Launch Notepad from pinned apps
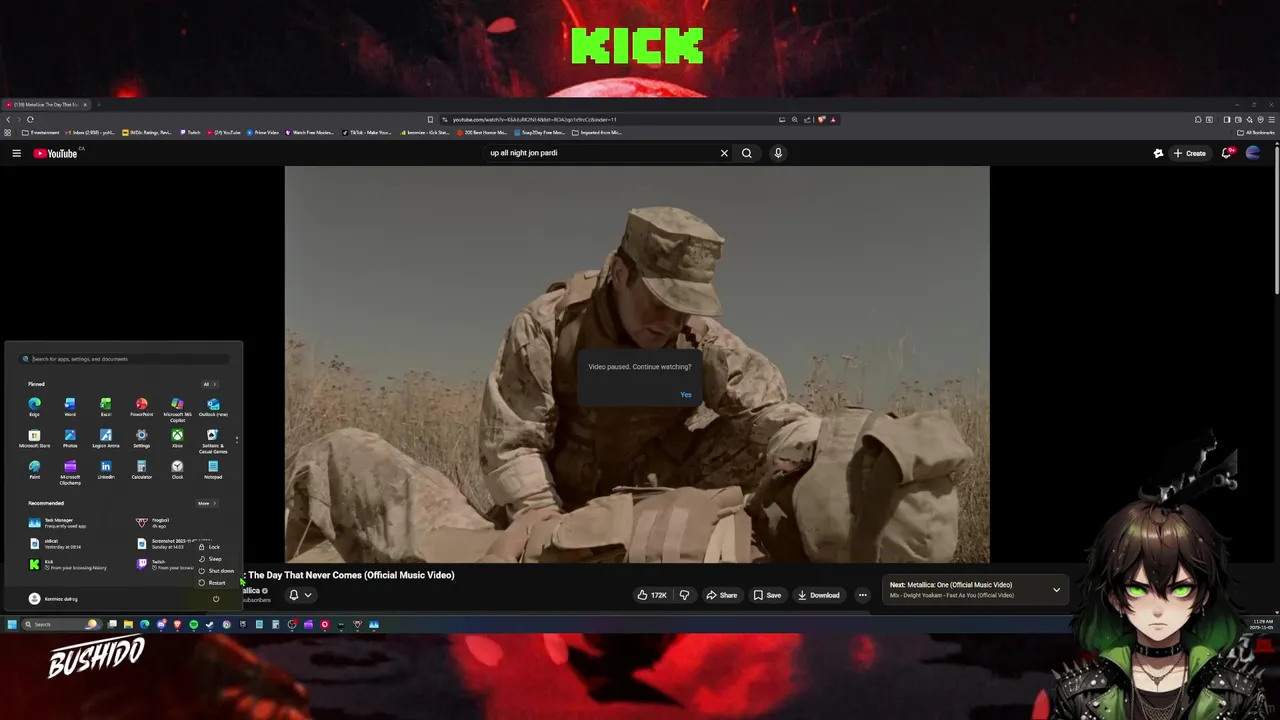 213,469
